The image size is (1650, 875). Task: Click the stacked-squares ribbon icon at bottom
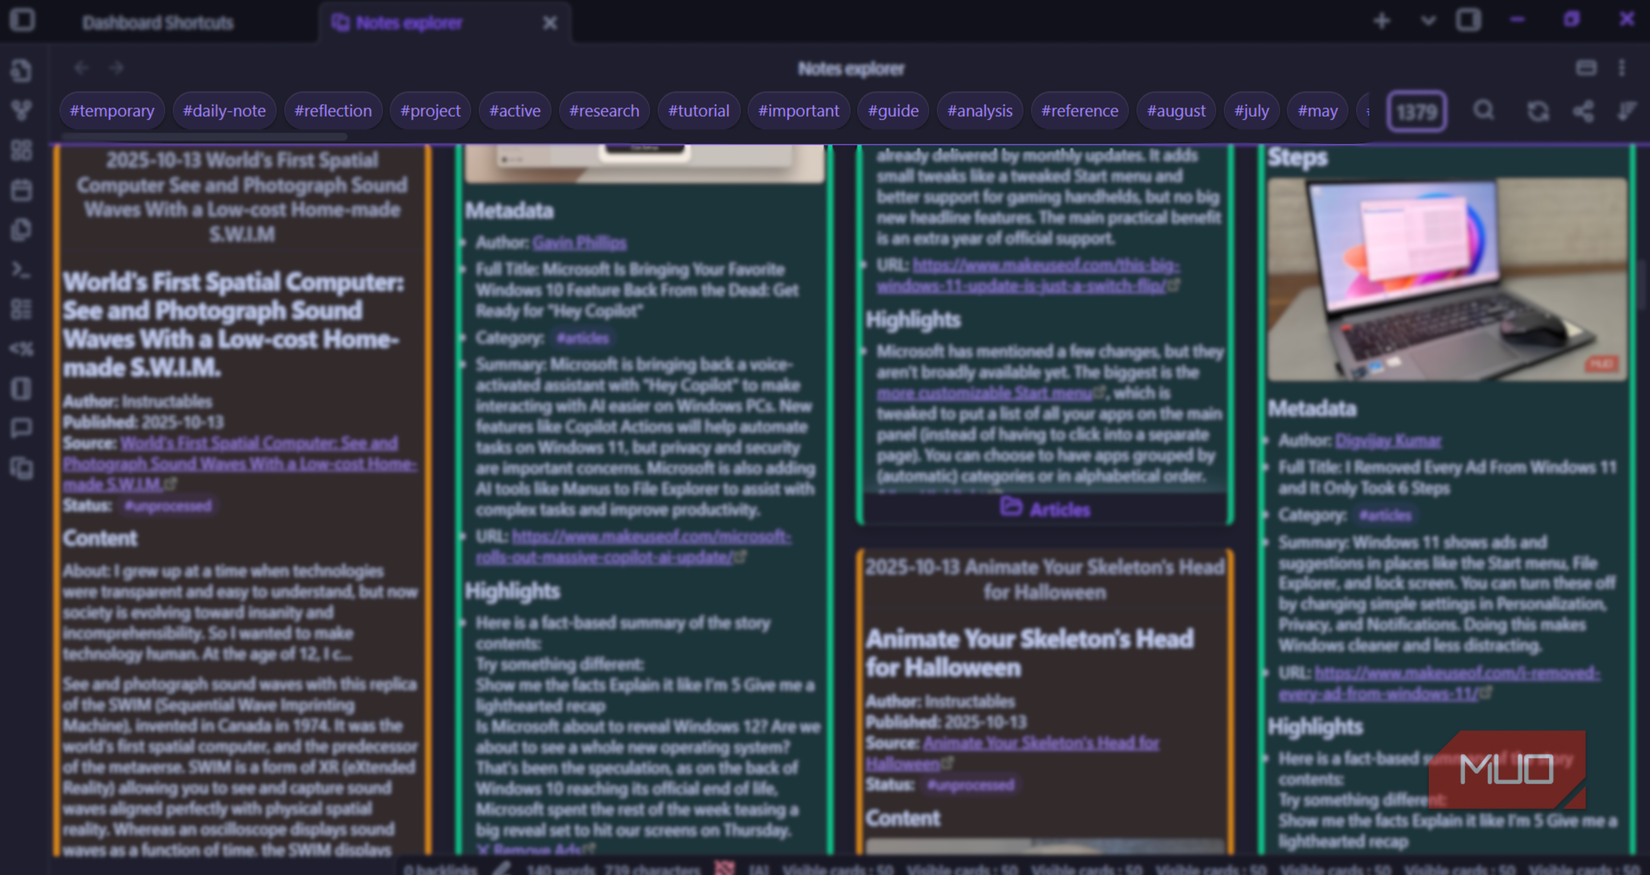click(21, 469)
